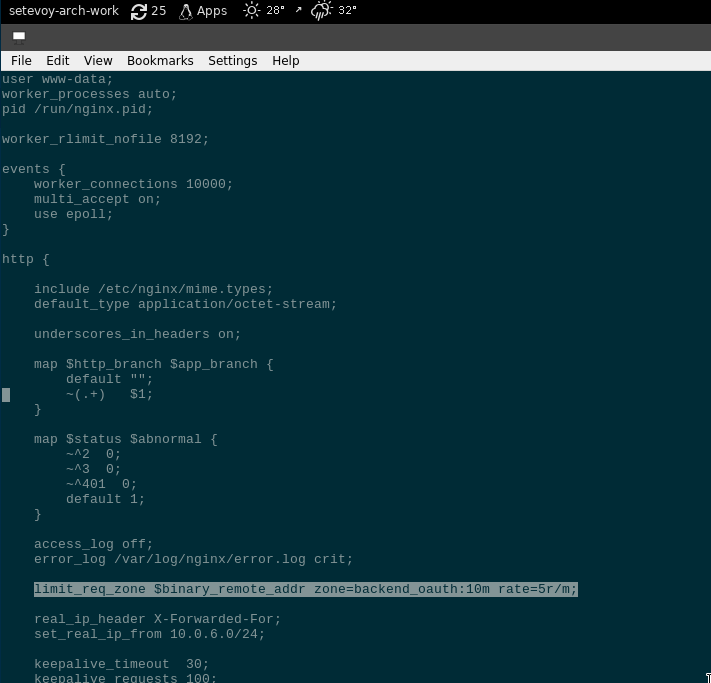This screenshot has width=711, height=683.
Task: Click the rain cloud forecast icon
Action: 321,11
